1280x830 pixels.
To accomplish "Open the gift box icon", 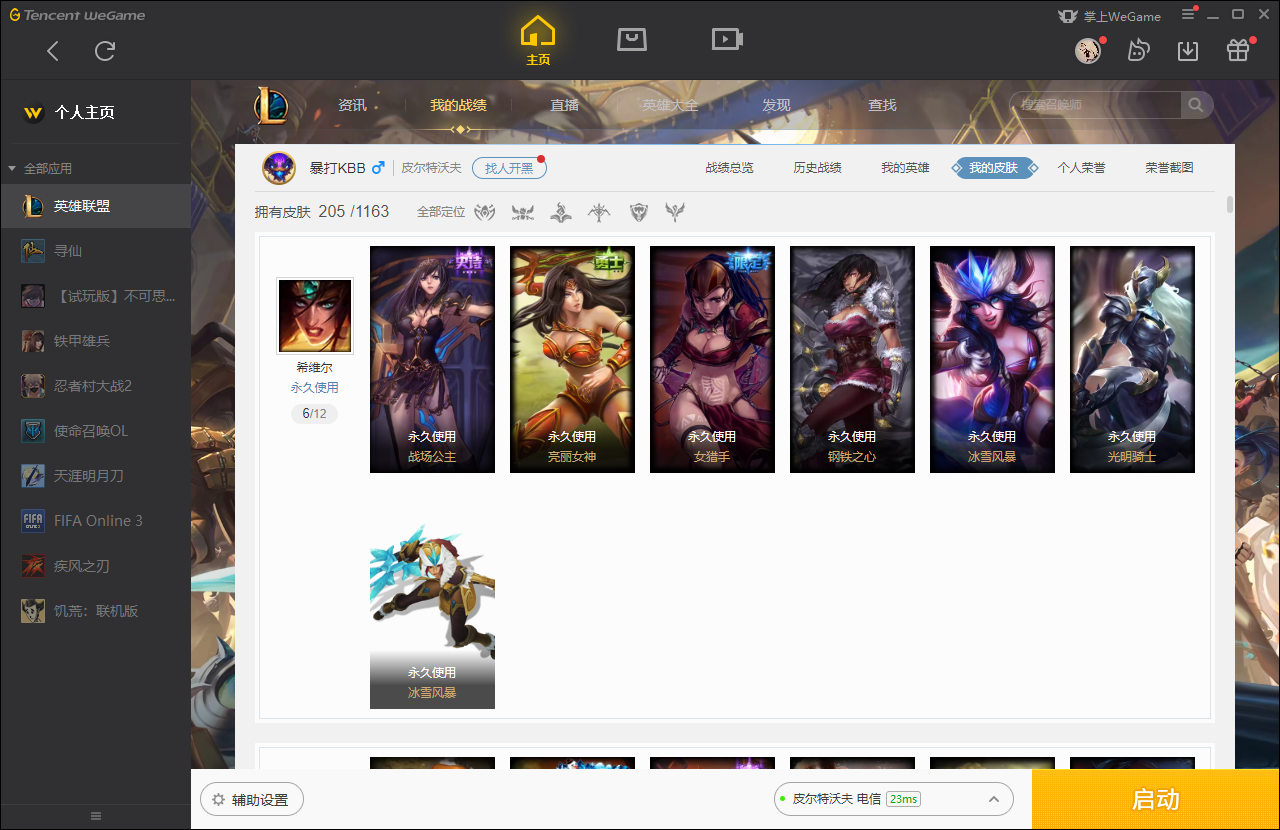I will click(1238, 51).
